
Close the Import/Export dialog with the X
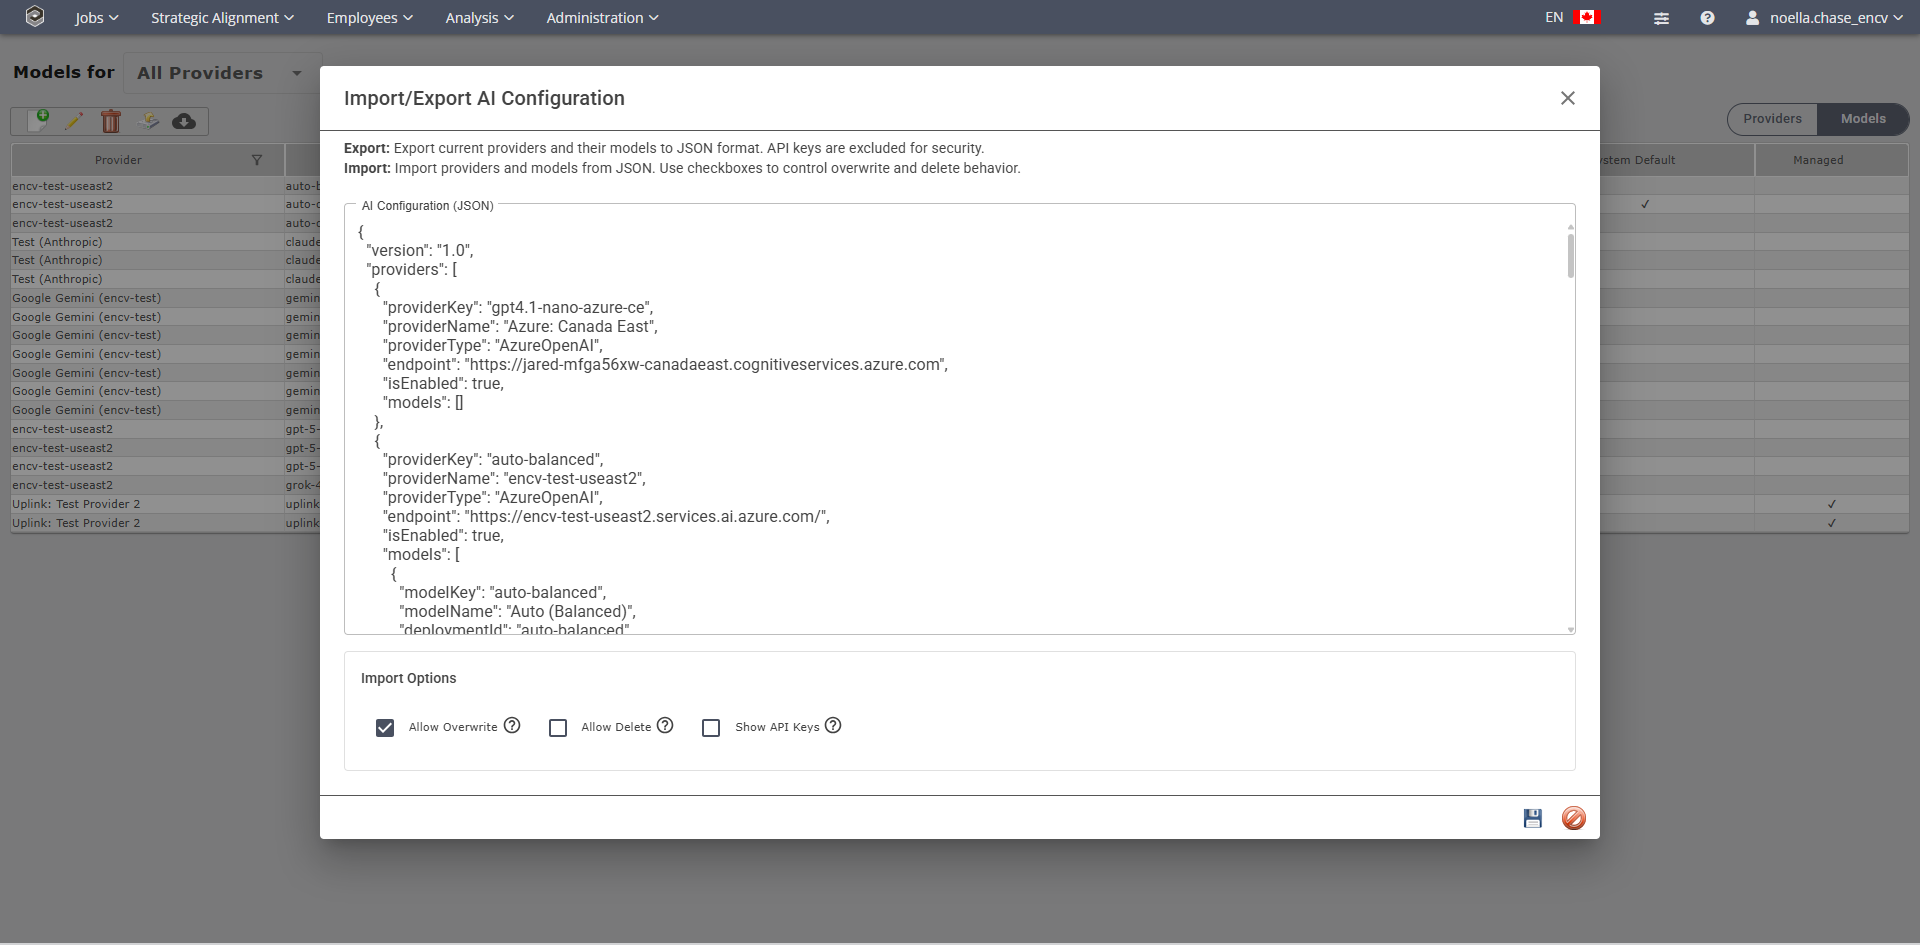tap(1567, 98)
